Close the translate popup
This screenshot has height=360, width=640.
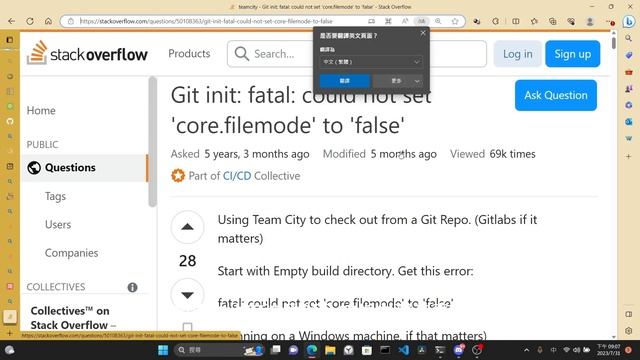pos(423,33)
